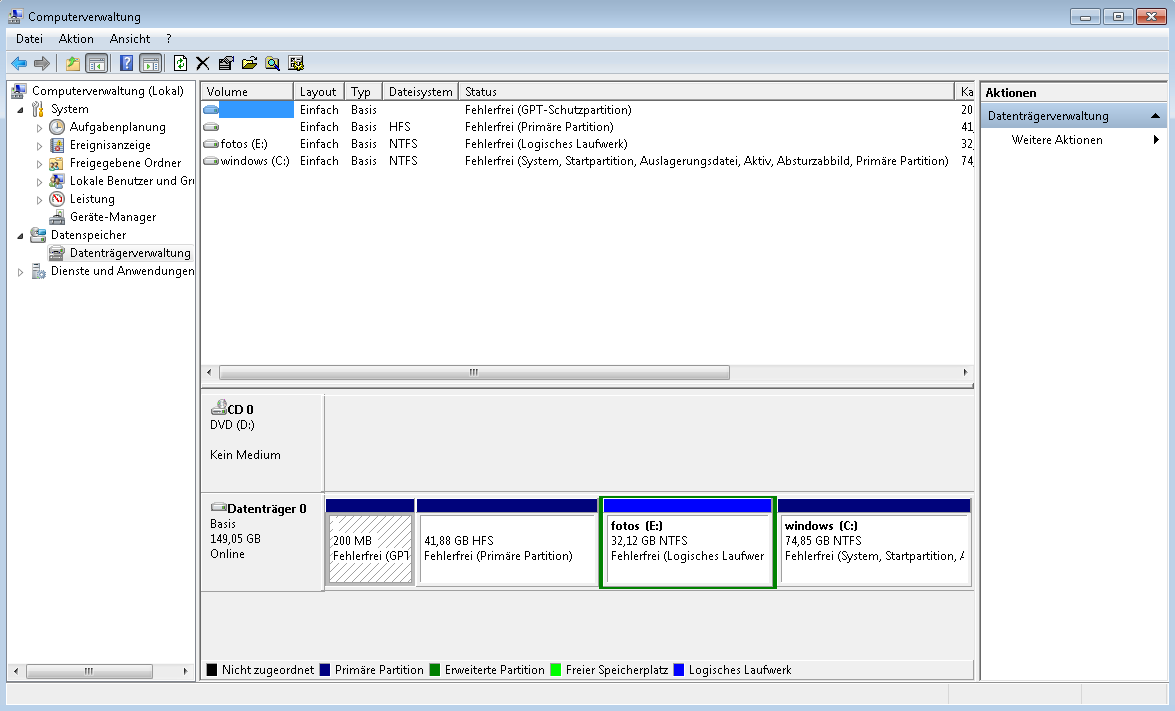The height and width of the screenshot is (711, 1175).
Task: Click the Dienste und Anwendungen icon
Action: pos(38,271)
